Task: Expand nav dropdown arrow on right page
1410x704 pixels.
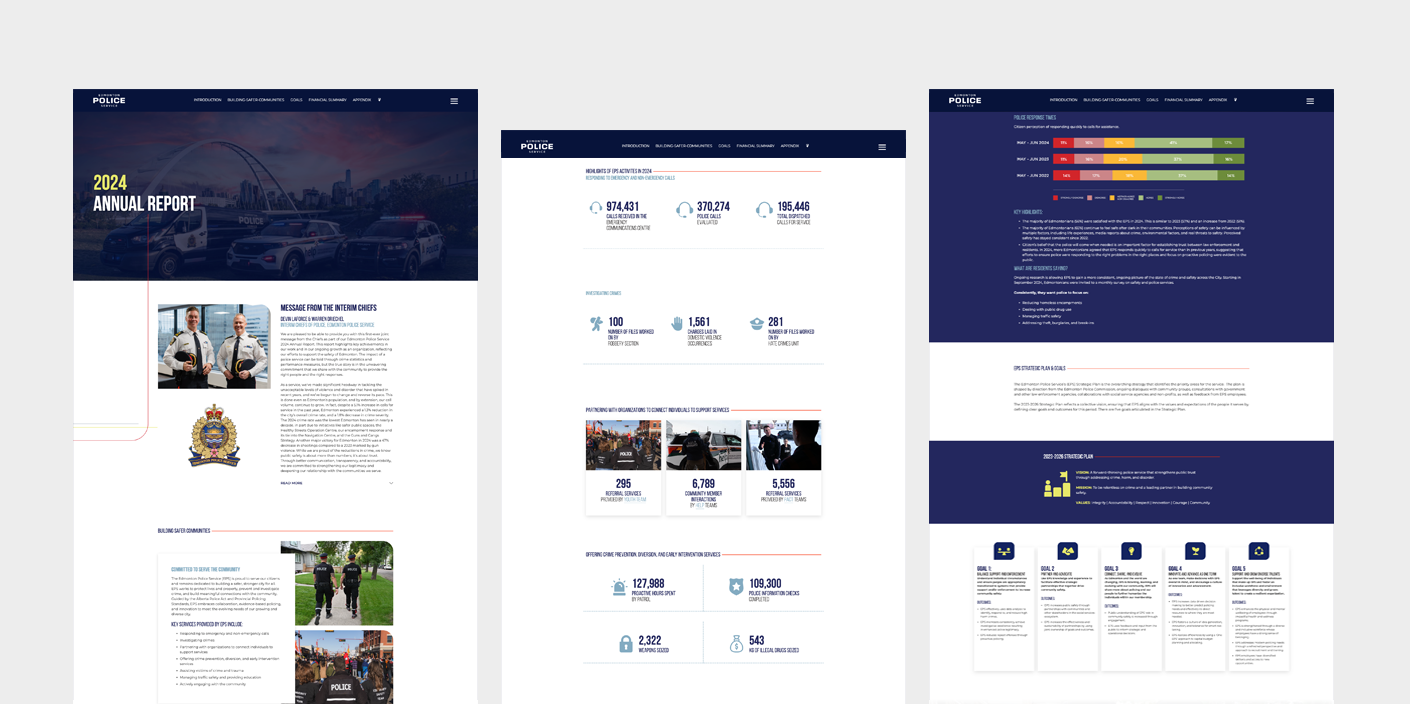Action: 1236,100
